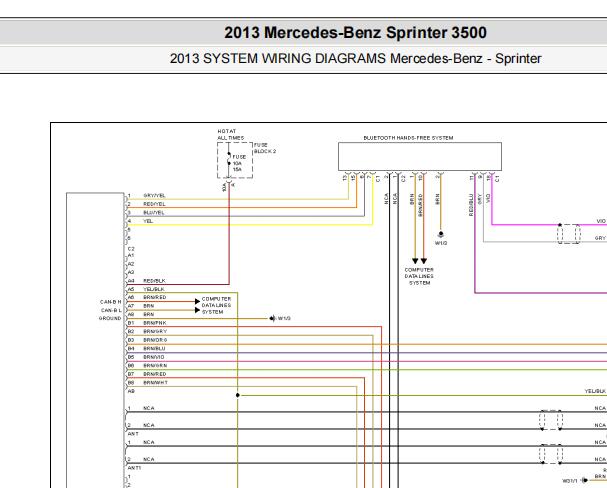
Task: Click the 'GRY/YEL' wire label on pin 1
Action: click(x=154, y=195)
